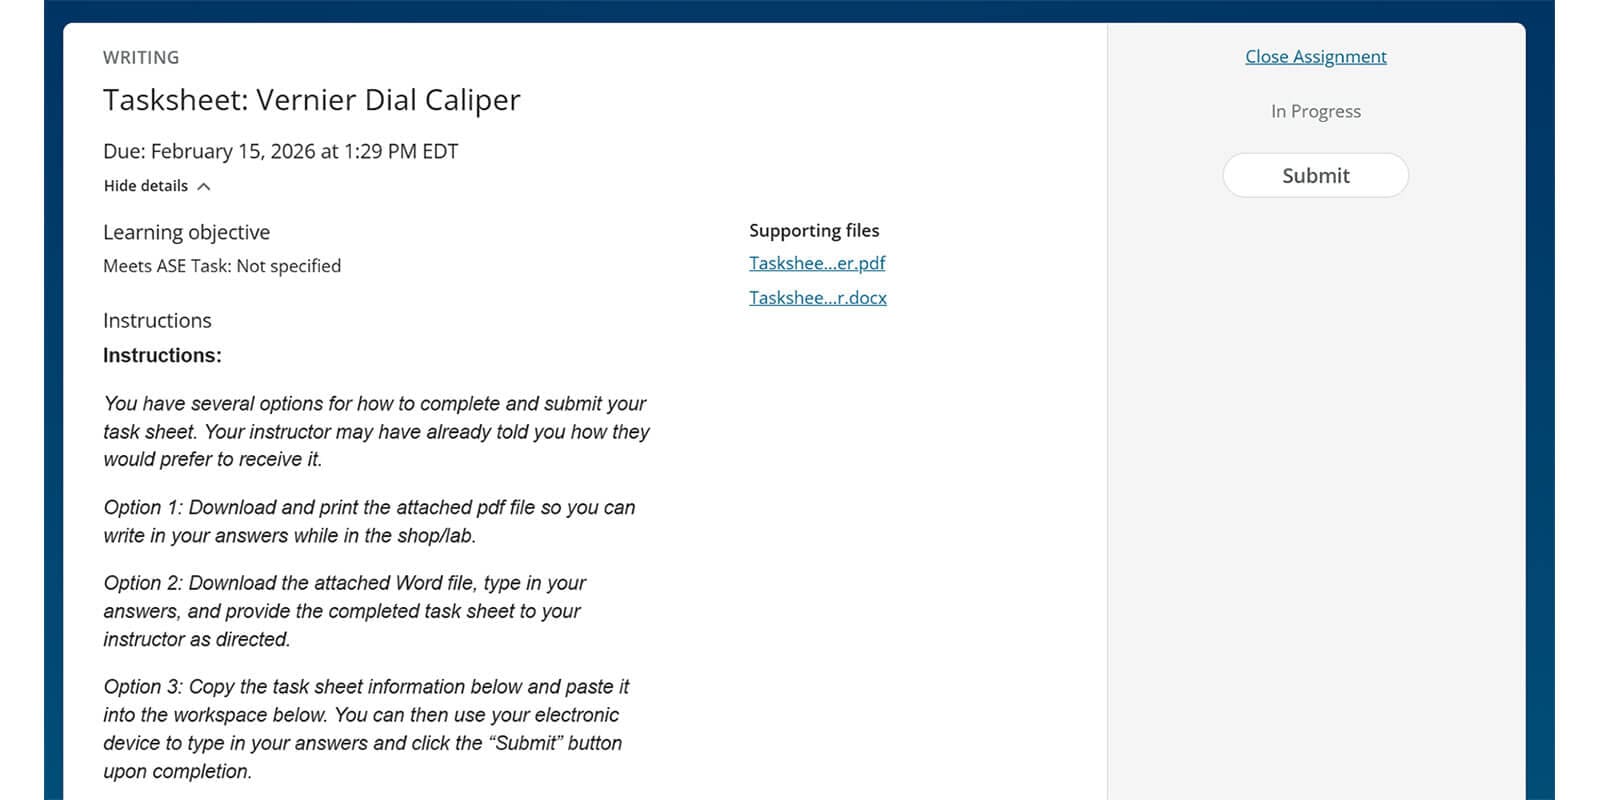Click the Tasksheet: Vernier Dial Caliper title
This screenshot has width=1600, height=800.
[x=311, y=100]
